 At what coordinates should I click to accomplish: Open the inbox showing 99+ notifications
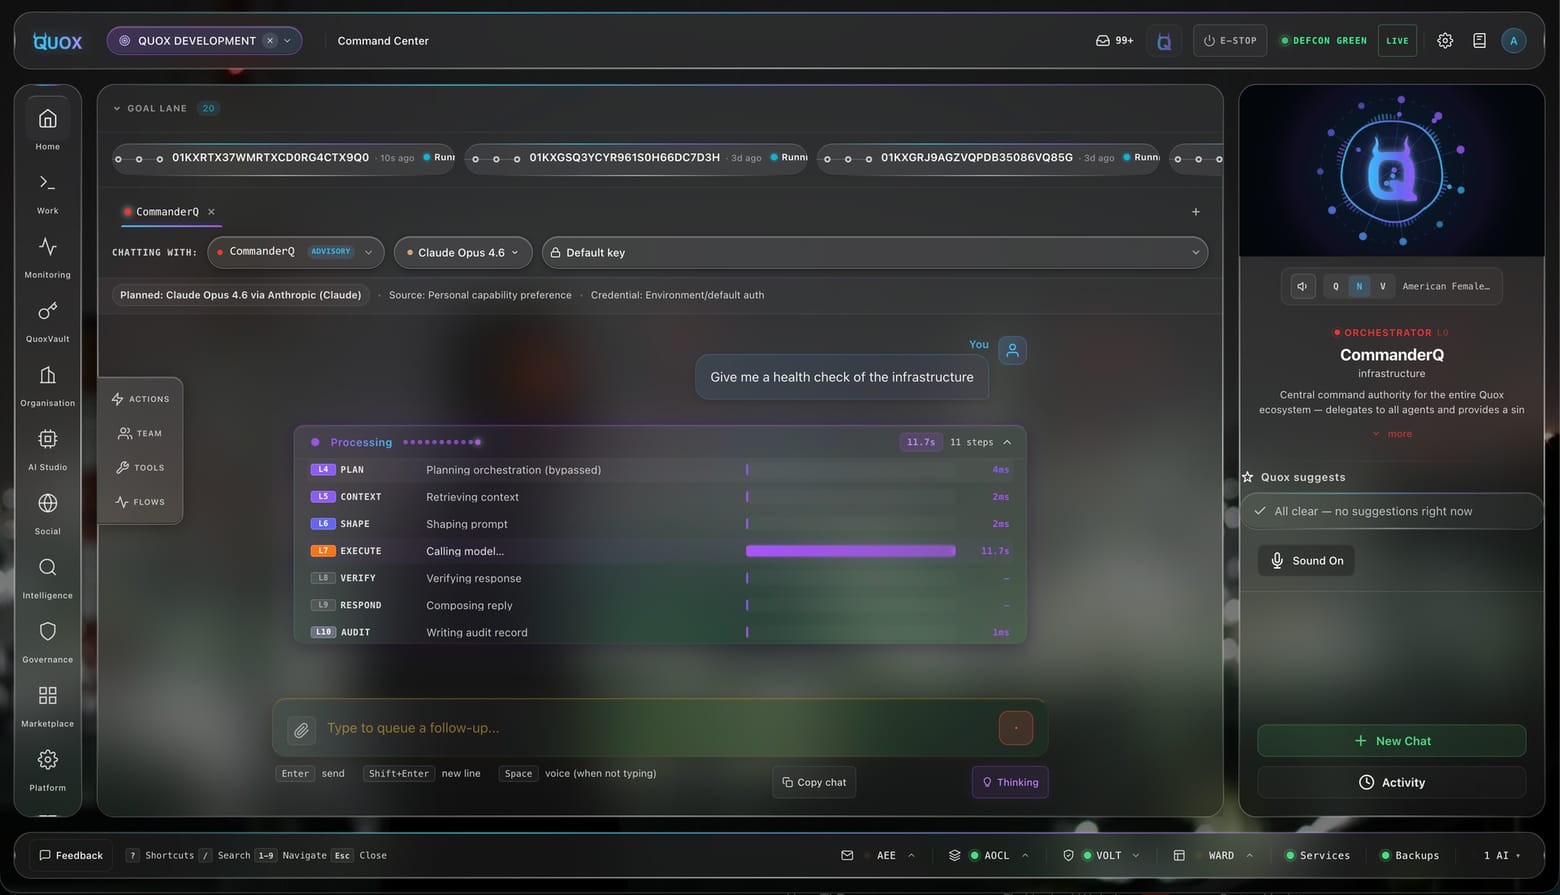pos(1114,41)
